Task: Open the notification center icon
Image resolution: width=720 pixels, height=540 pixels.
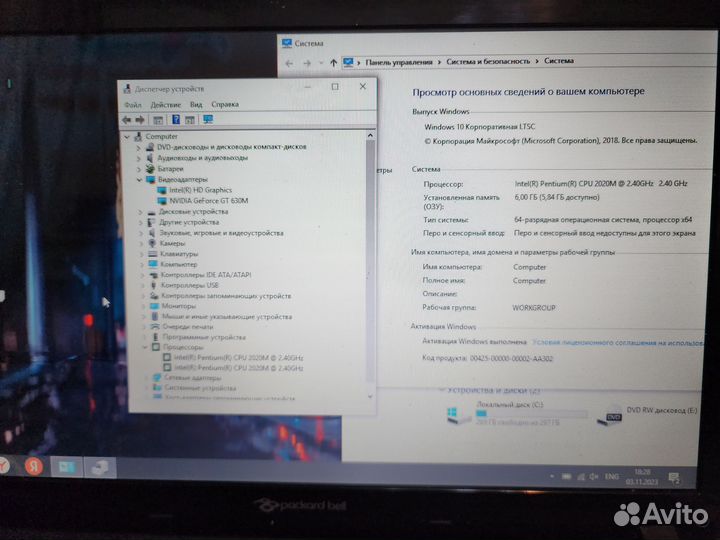Action: (674, 478)
